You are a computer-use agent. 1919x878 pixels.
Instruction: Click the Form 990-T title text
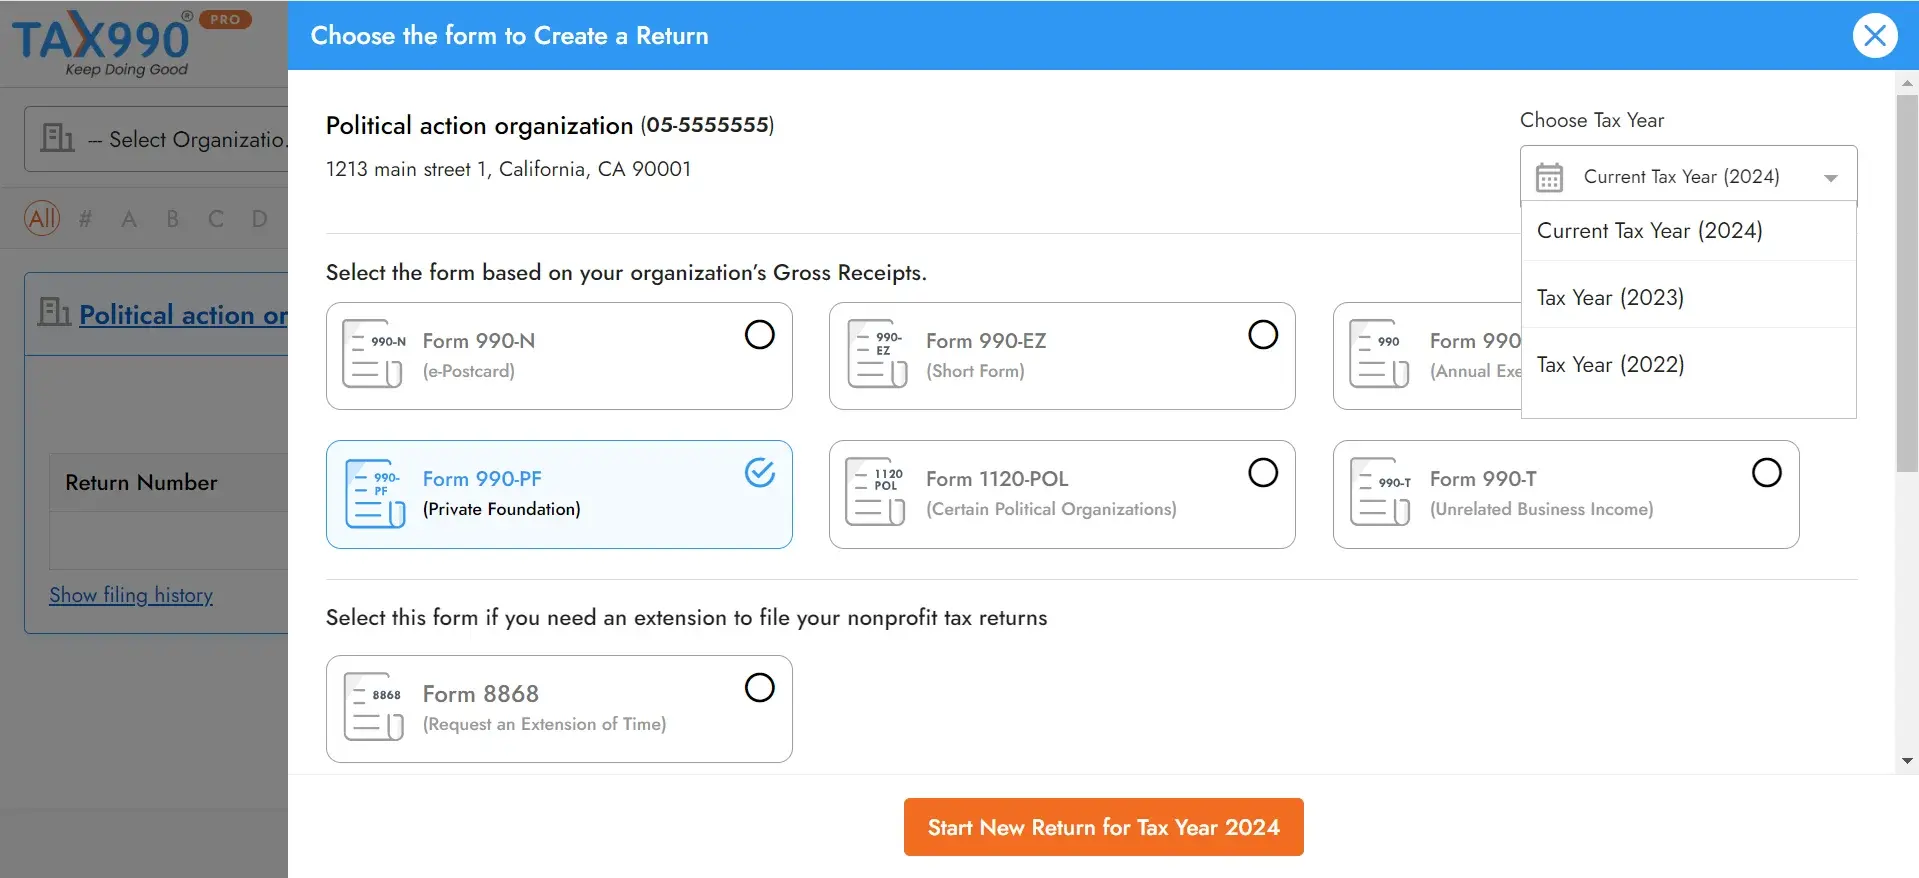point(1483,479)
